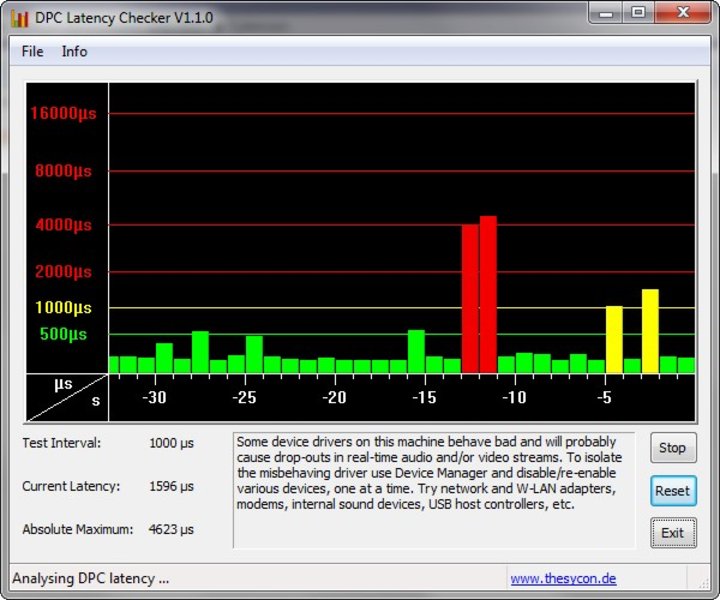Click the driver warning message text box
Screen dimensions: 720x600
tap(434, 490)
